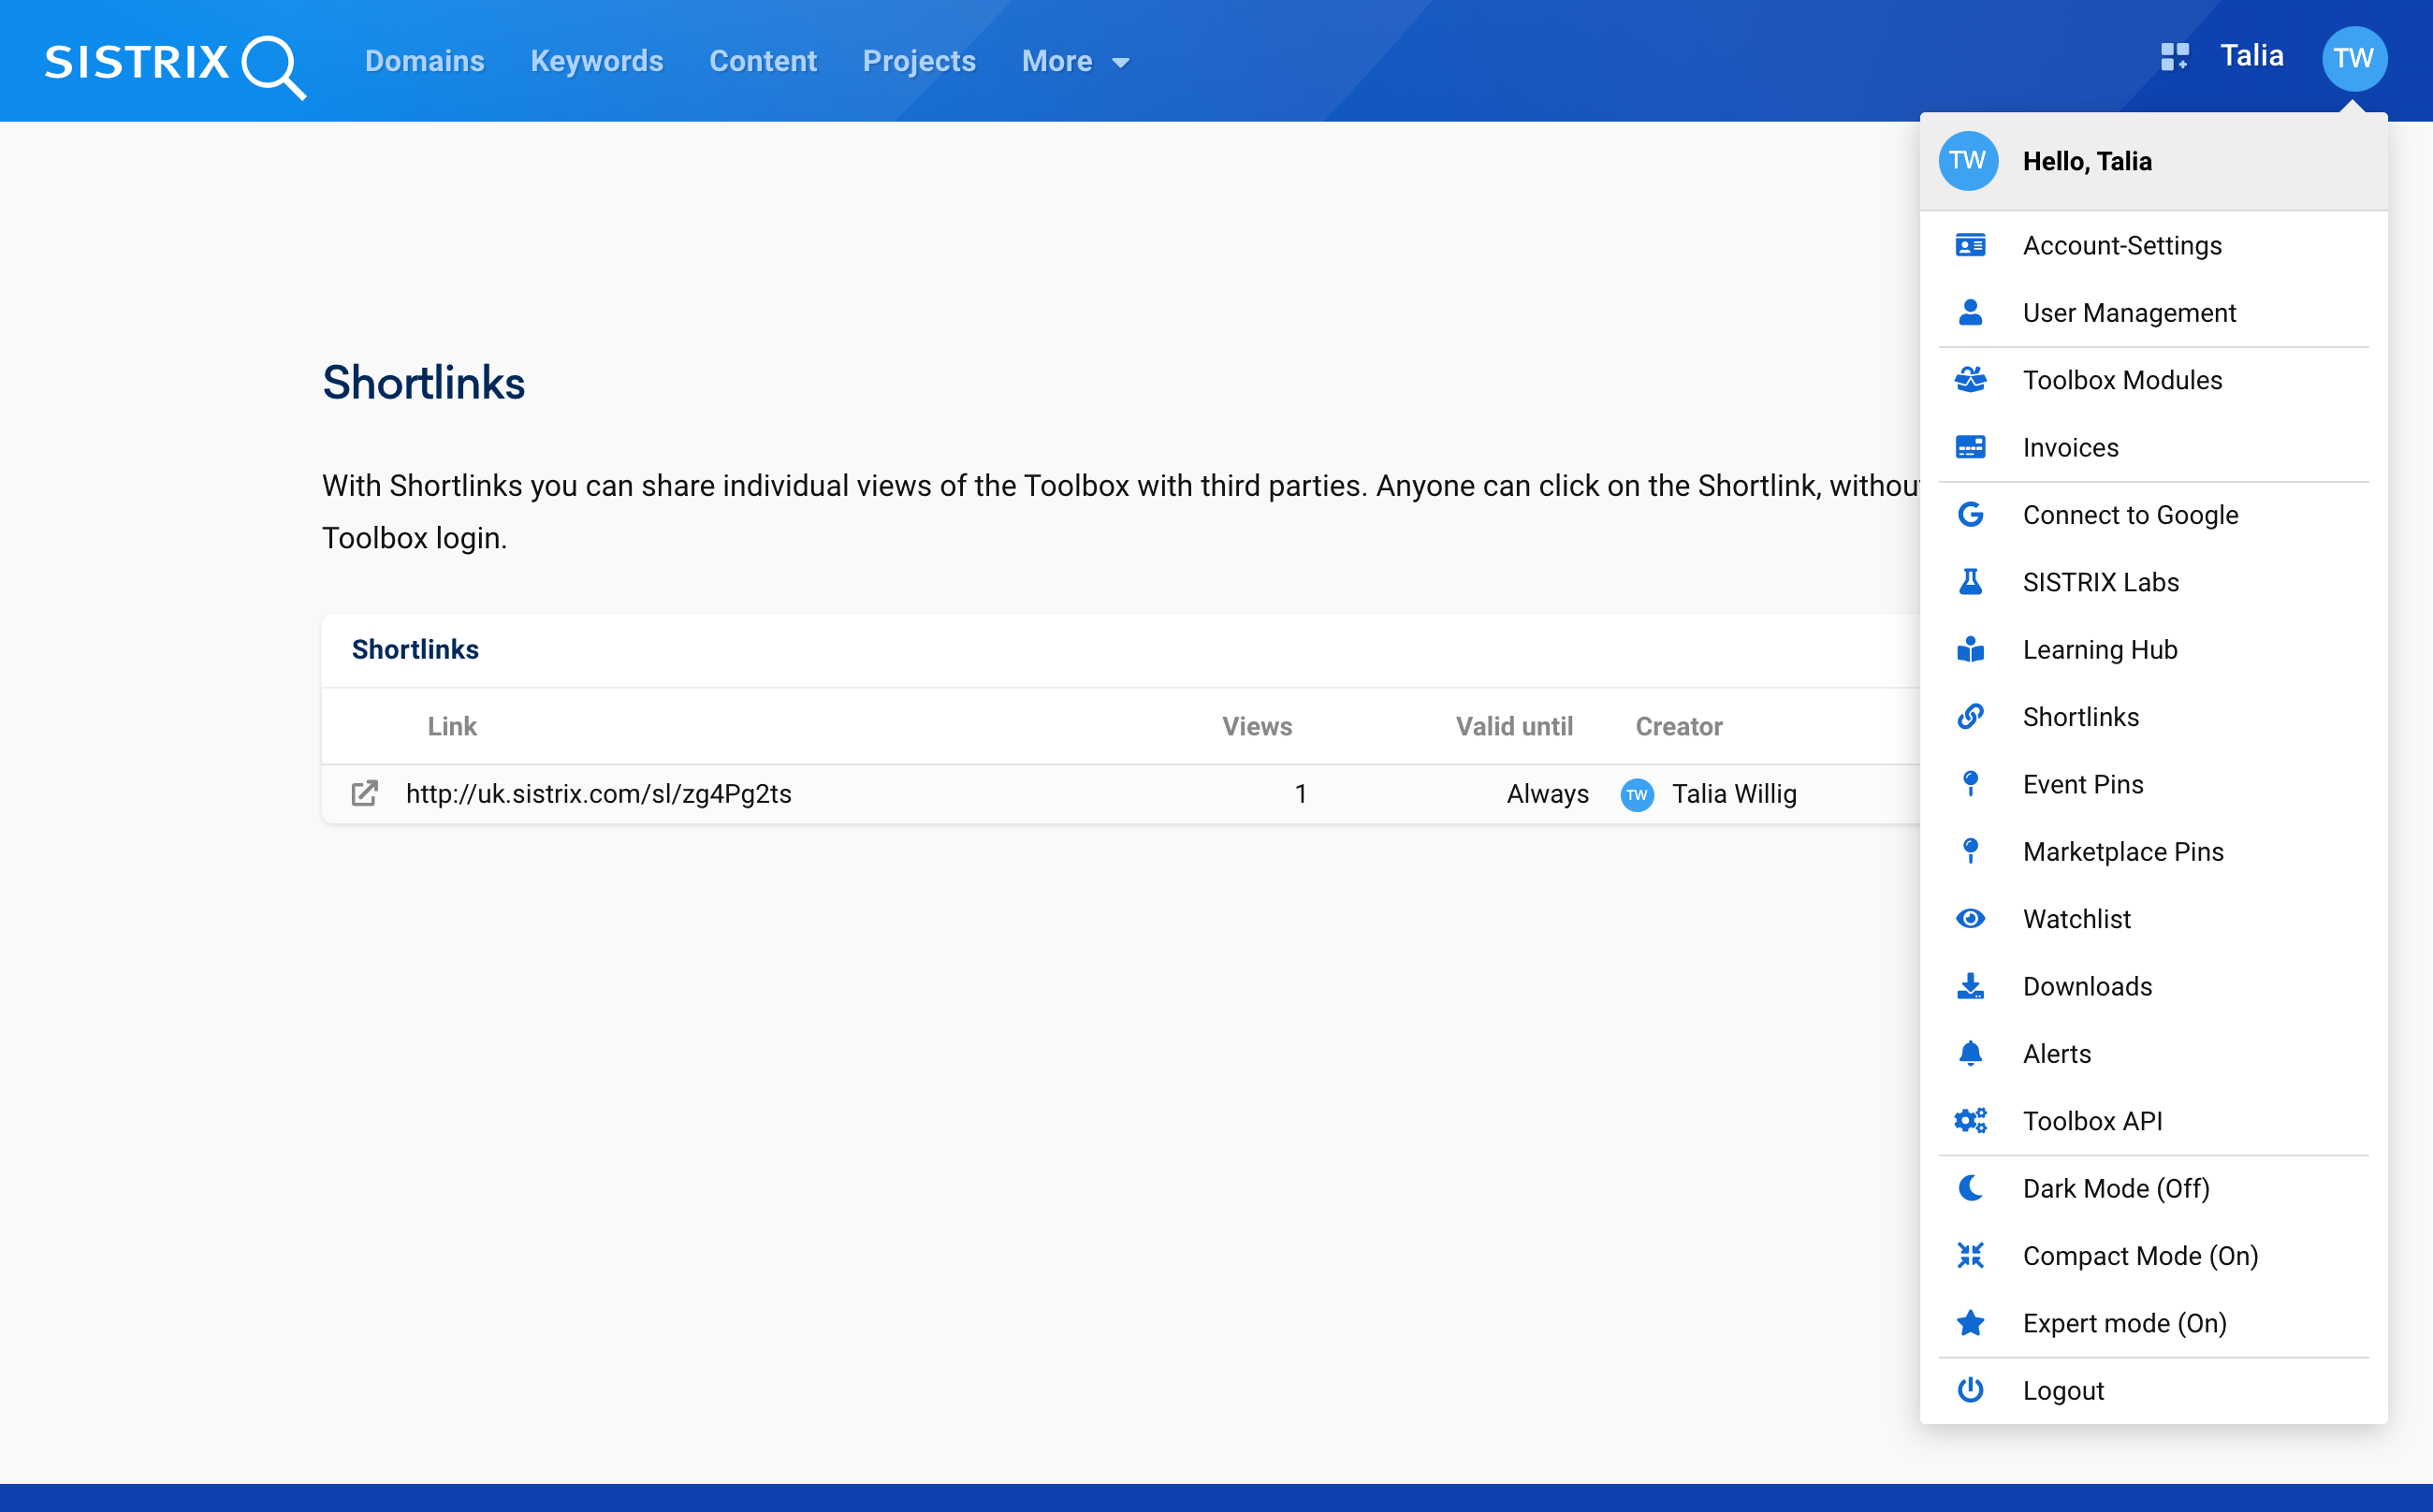Click the Views column header
2433x1512 pixels.
[1256, 726]
